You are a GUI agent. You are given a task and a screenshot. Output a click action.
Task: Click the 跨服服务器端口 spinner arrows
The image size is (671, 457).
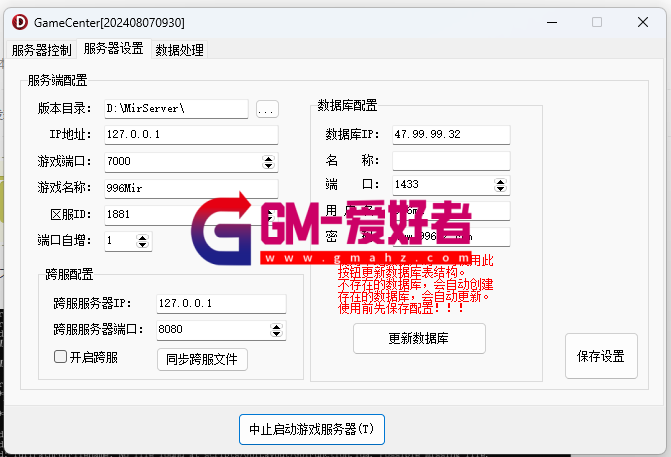point(276,330)
